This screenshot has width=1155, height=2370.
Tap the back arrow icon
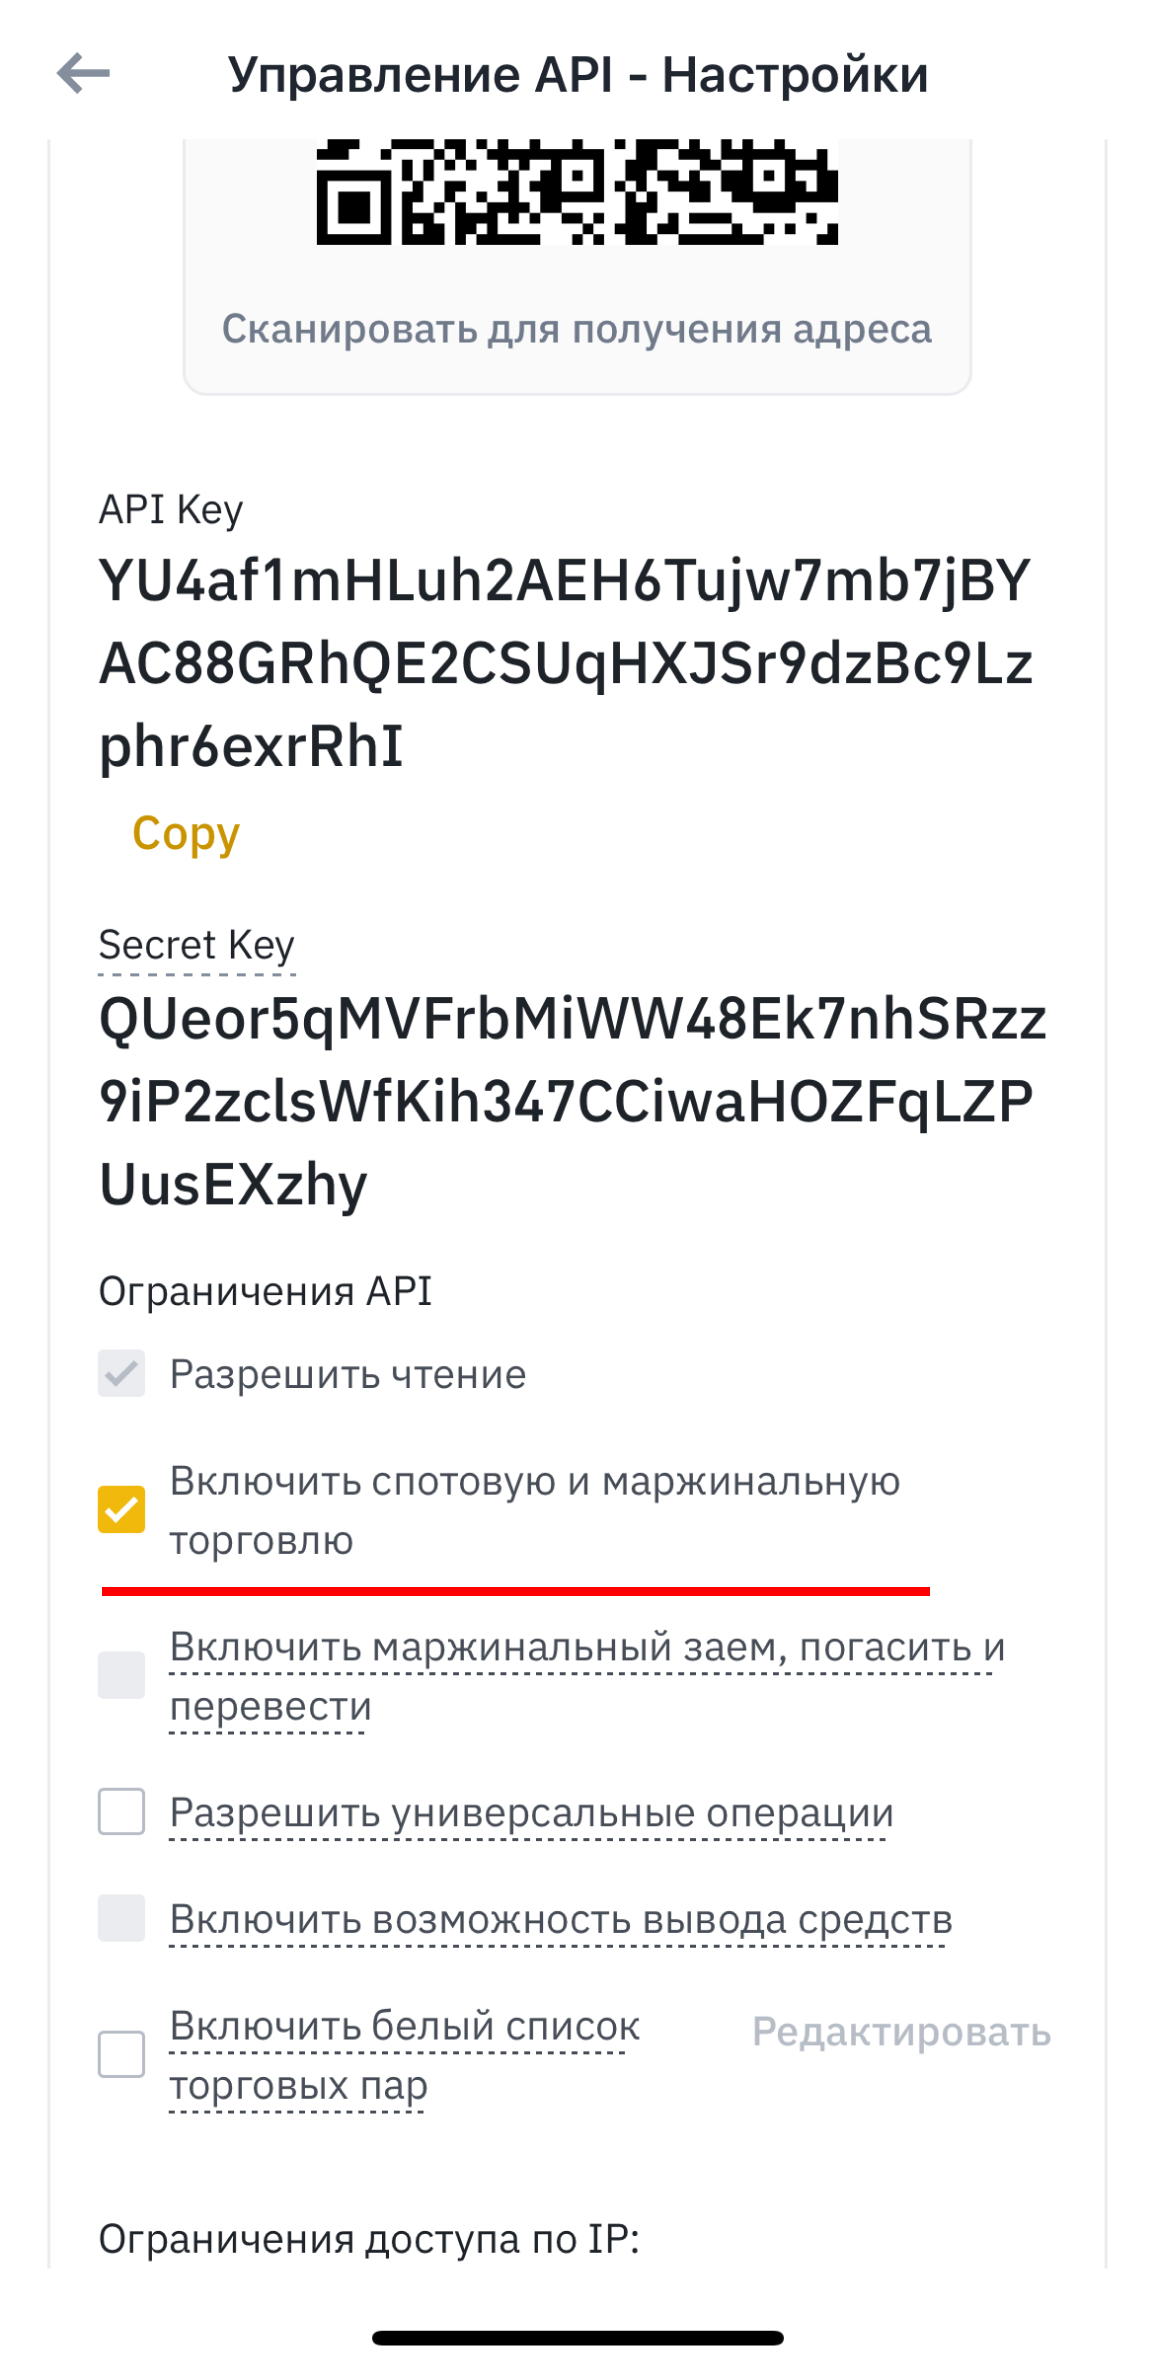(83, 74)
